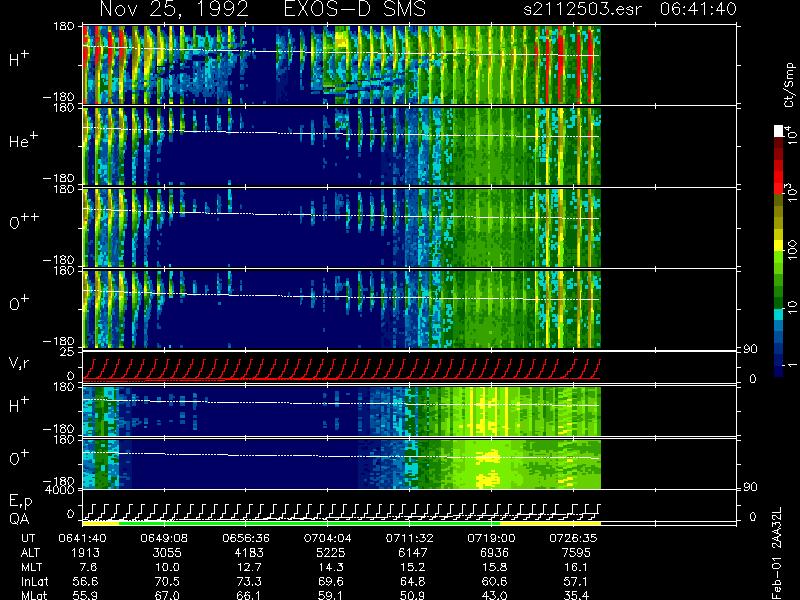
Task: Click the MLT value '12.7'
Action: point(248,567)
